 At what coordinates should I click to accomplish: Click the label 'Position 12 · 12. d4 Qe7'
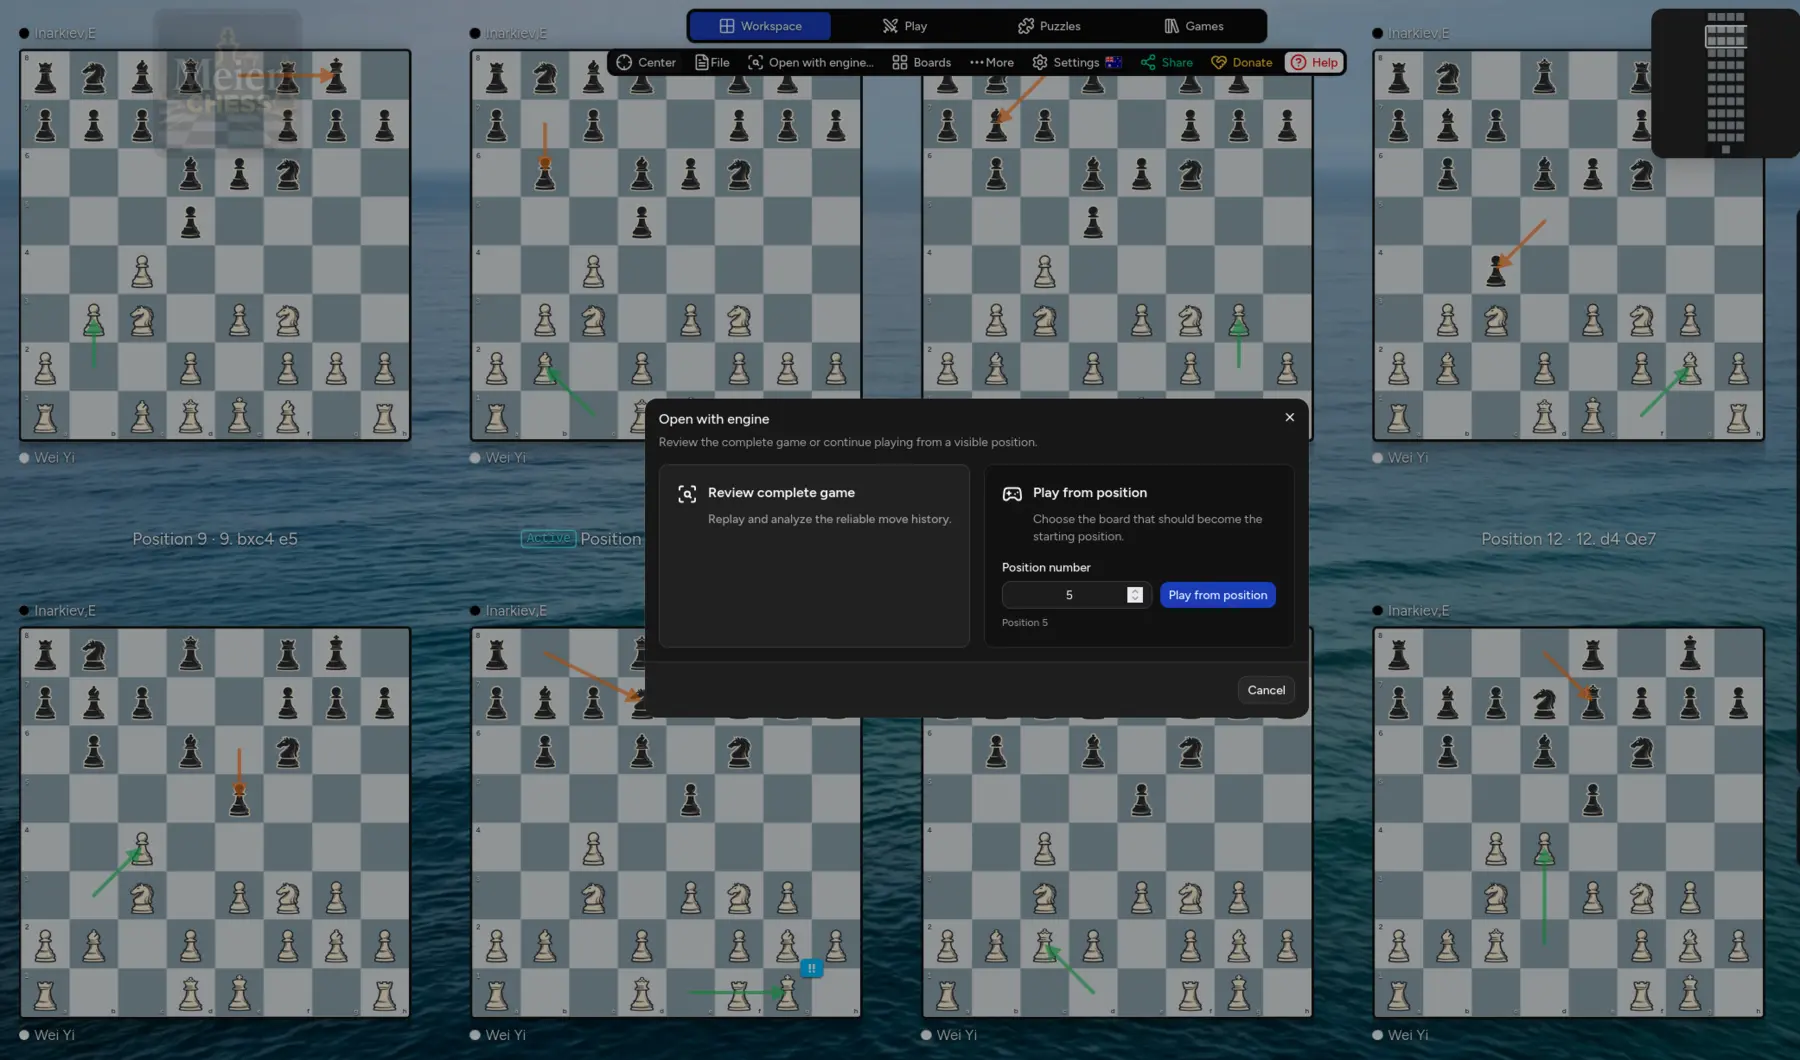pyautogui.click(x=1568, y=539)
